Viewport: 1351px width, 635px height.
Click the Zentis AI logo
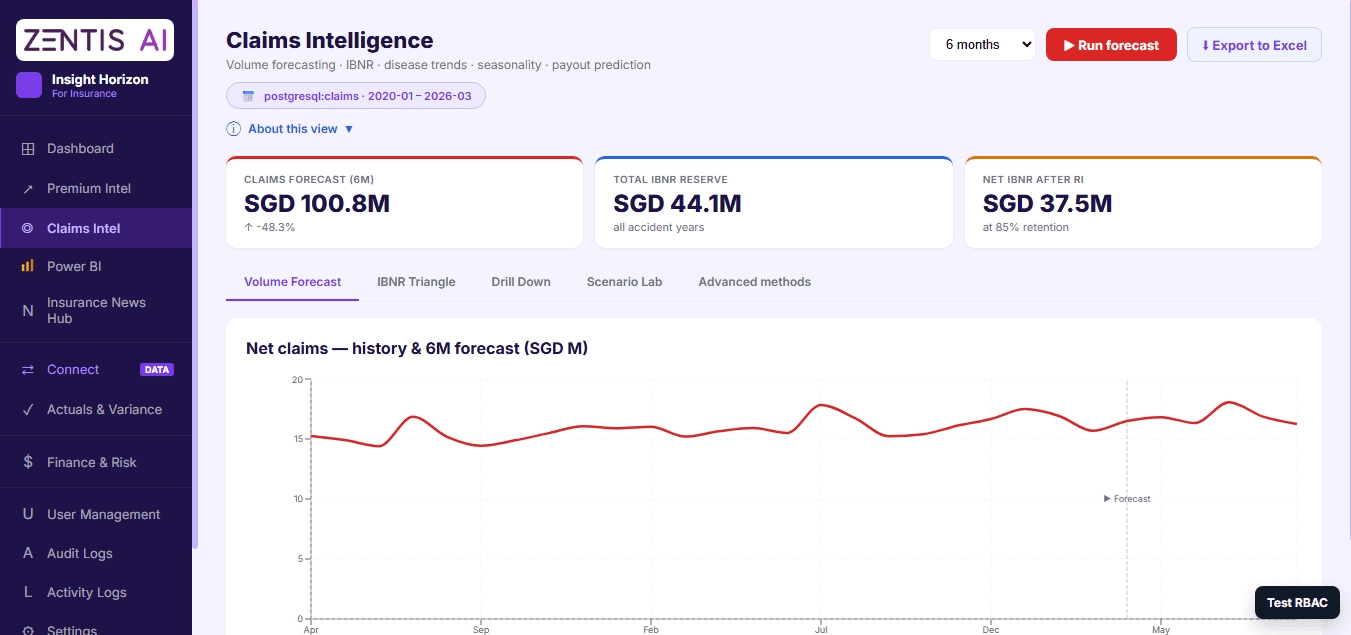[95, 40]
